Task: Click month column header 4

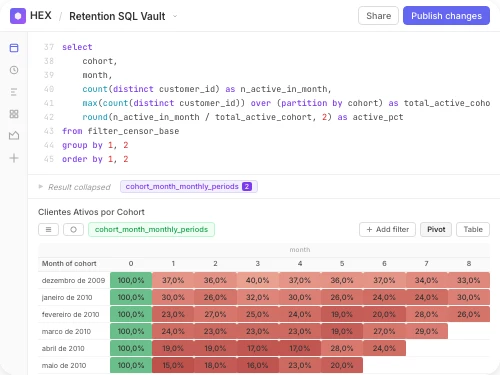Action: [x=300, y=263]
